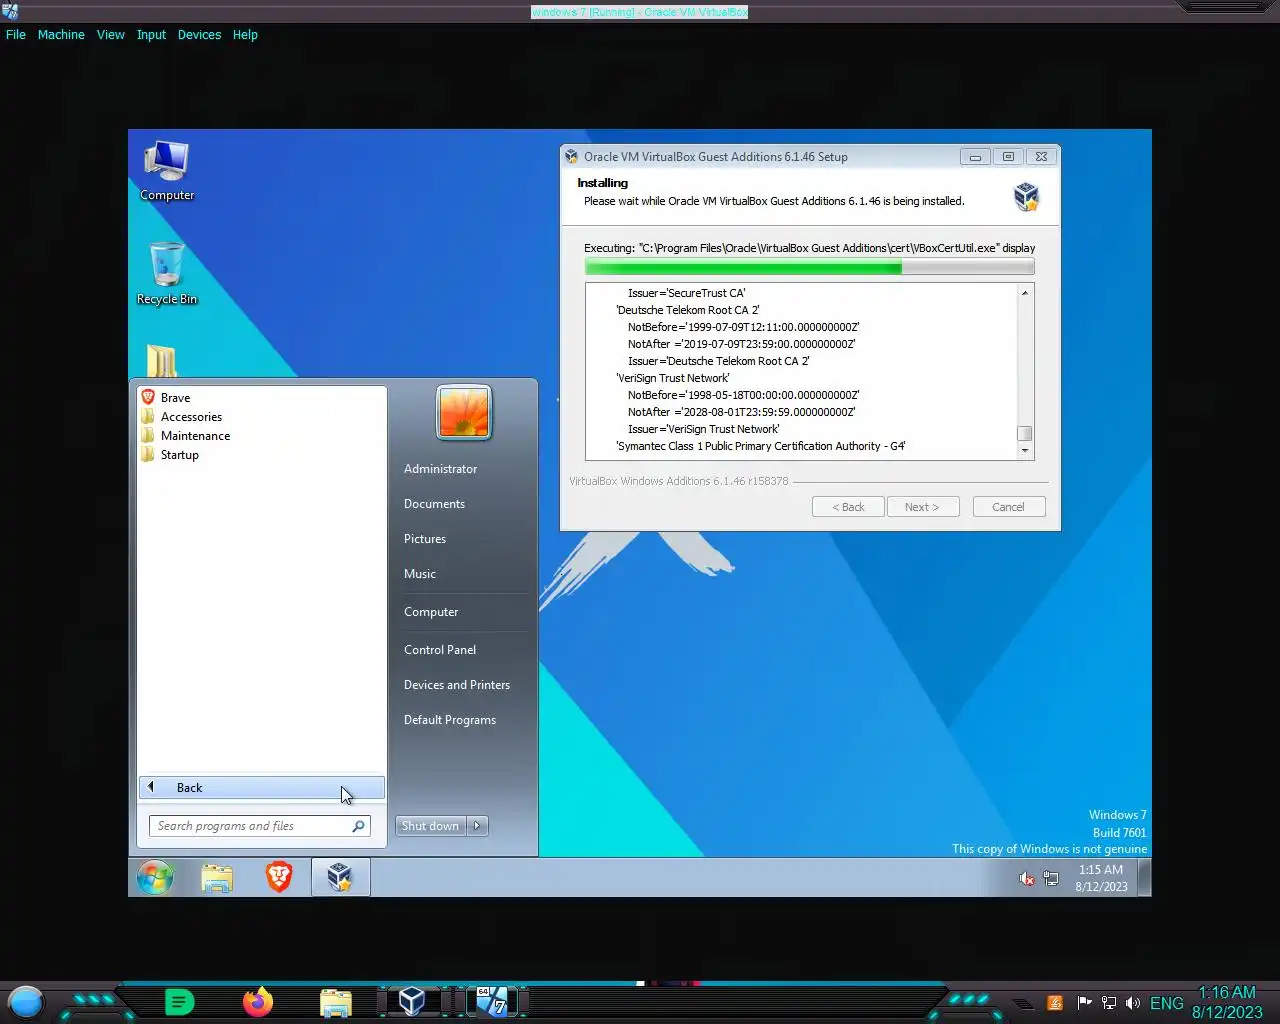Select the Symantec Class 1 log line
Image resolution: width=1280 pixels, height=1024 pixels.
(x=761, y=446)
